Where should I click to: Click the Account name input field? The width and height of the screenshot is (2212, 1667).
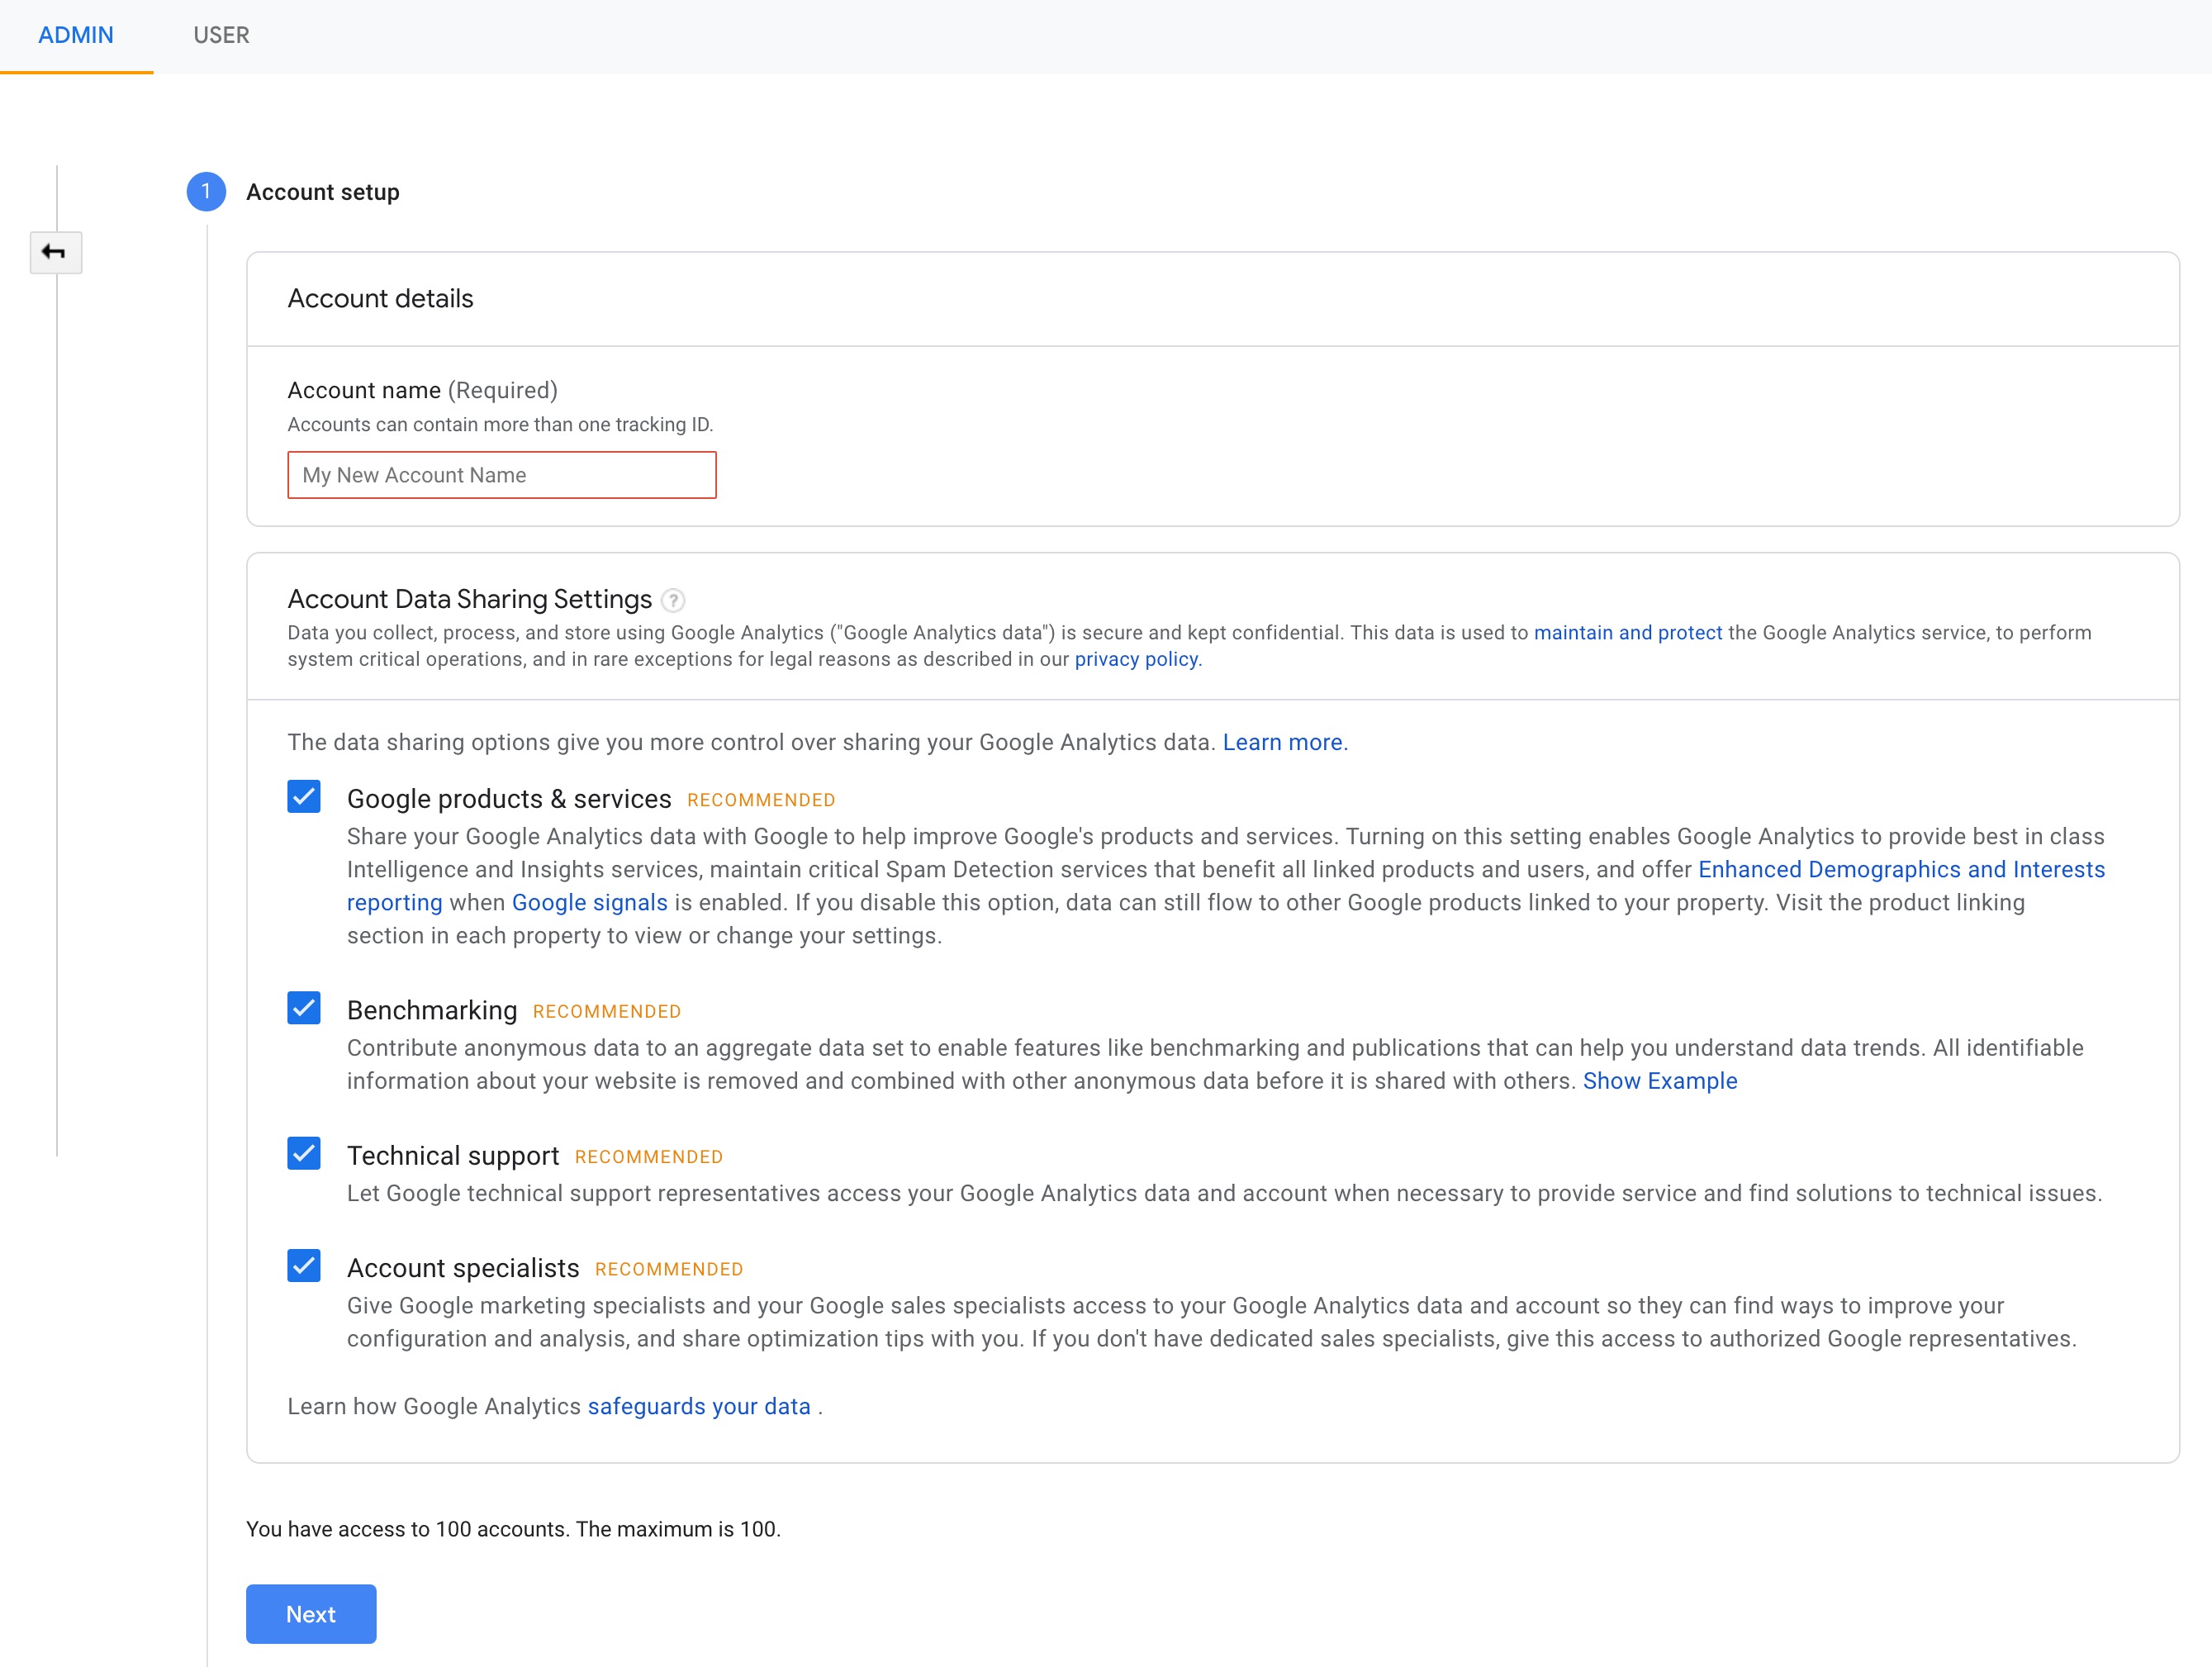tap(502, 475)
